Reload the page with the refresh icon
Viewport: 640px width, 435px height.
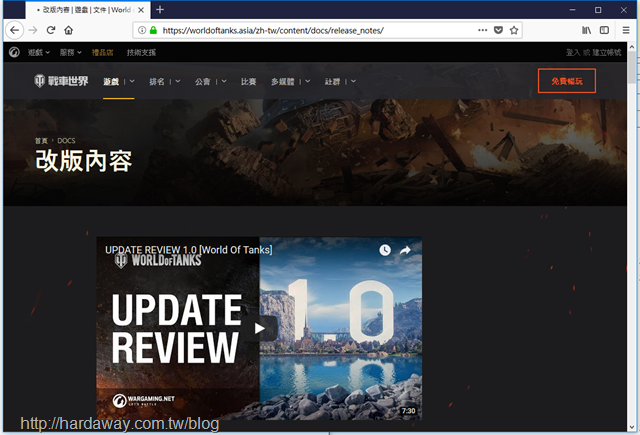(x=51, y=30)
